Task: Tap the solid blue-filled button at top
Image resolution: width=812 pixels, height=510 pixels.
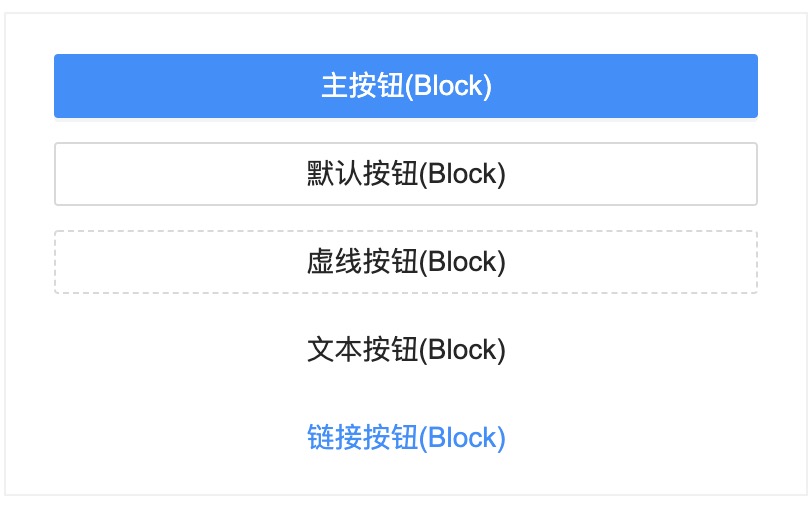Action: click(406, 86)
